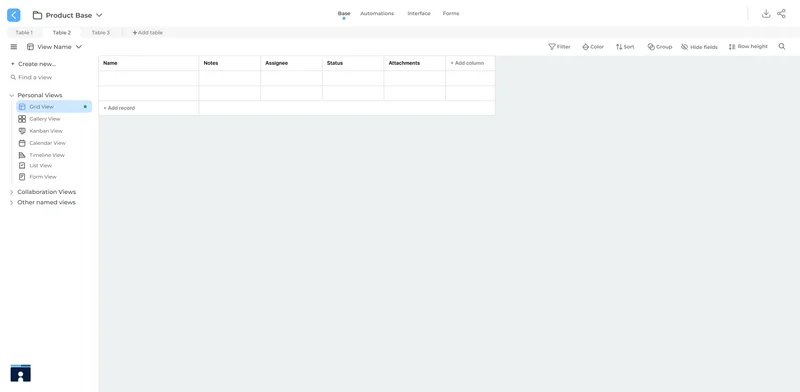Viewport: 800px width, 392px height.
Task: Open Row height options
Action: pos(748,46)
